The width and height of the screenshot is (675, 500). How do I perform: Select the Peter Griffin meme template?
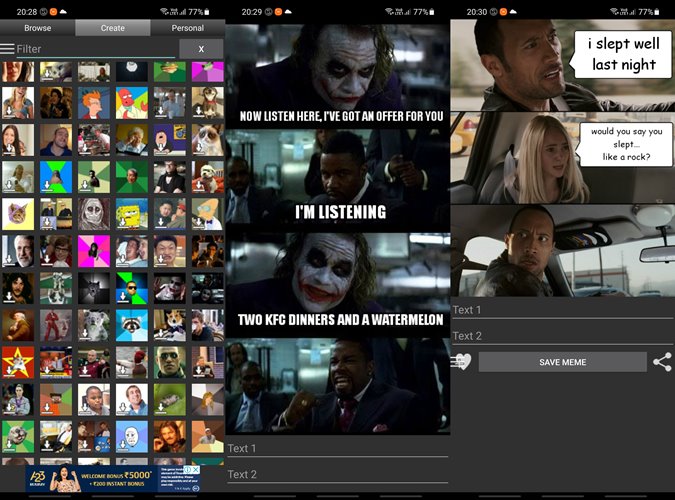tap(170, 140)
